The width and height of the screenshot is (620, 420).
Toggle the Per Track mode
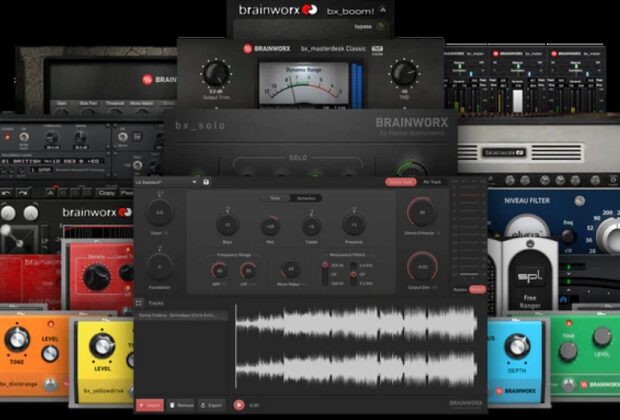click(x=433, y=182)
